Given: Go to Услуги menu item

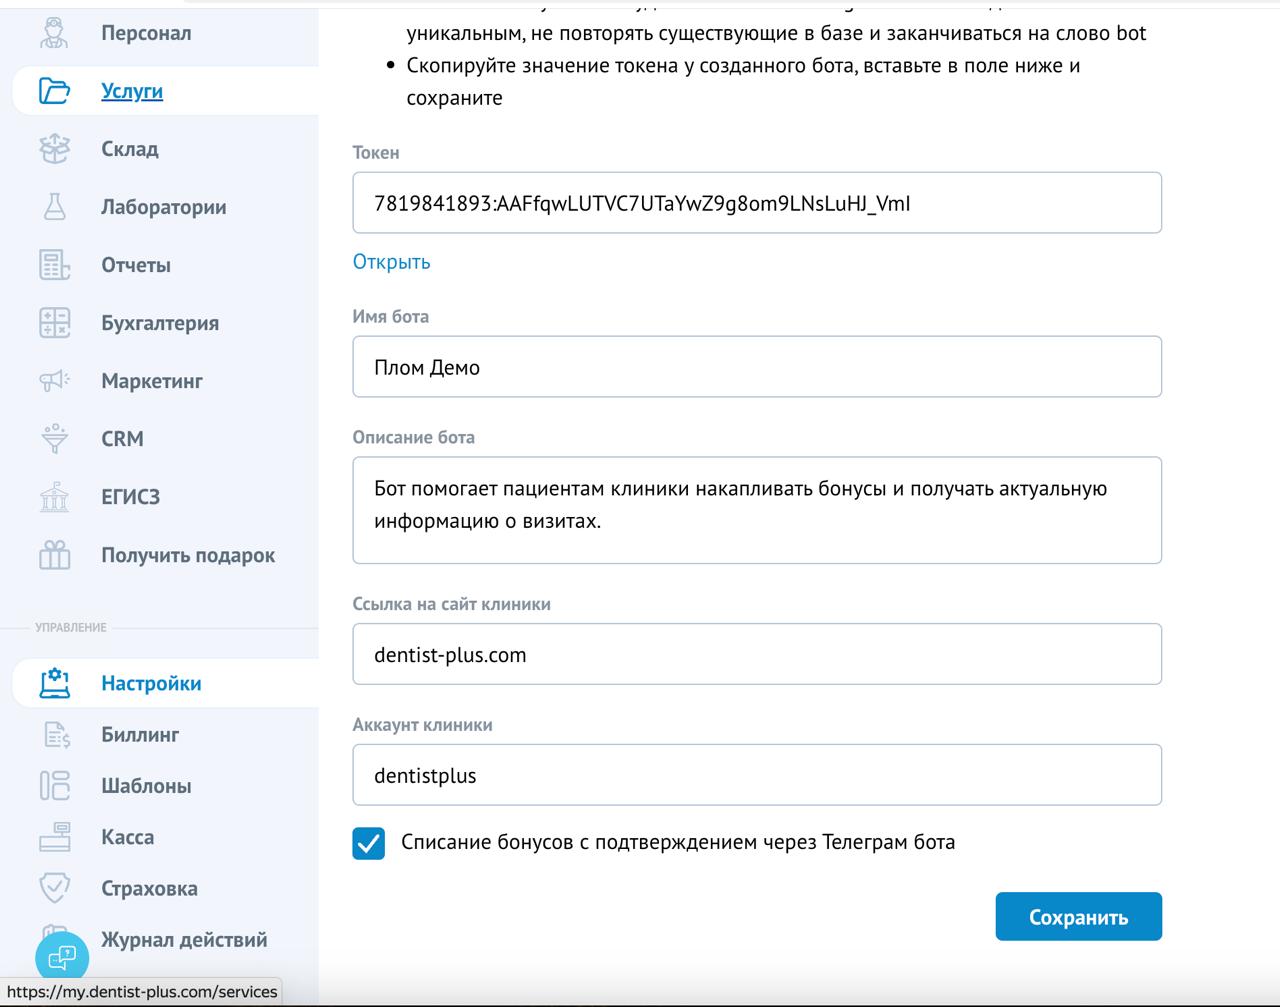Looking at the screenshot, I should pyautogui.click(x=132, y=91).
